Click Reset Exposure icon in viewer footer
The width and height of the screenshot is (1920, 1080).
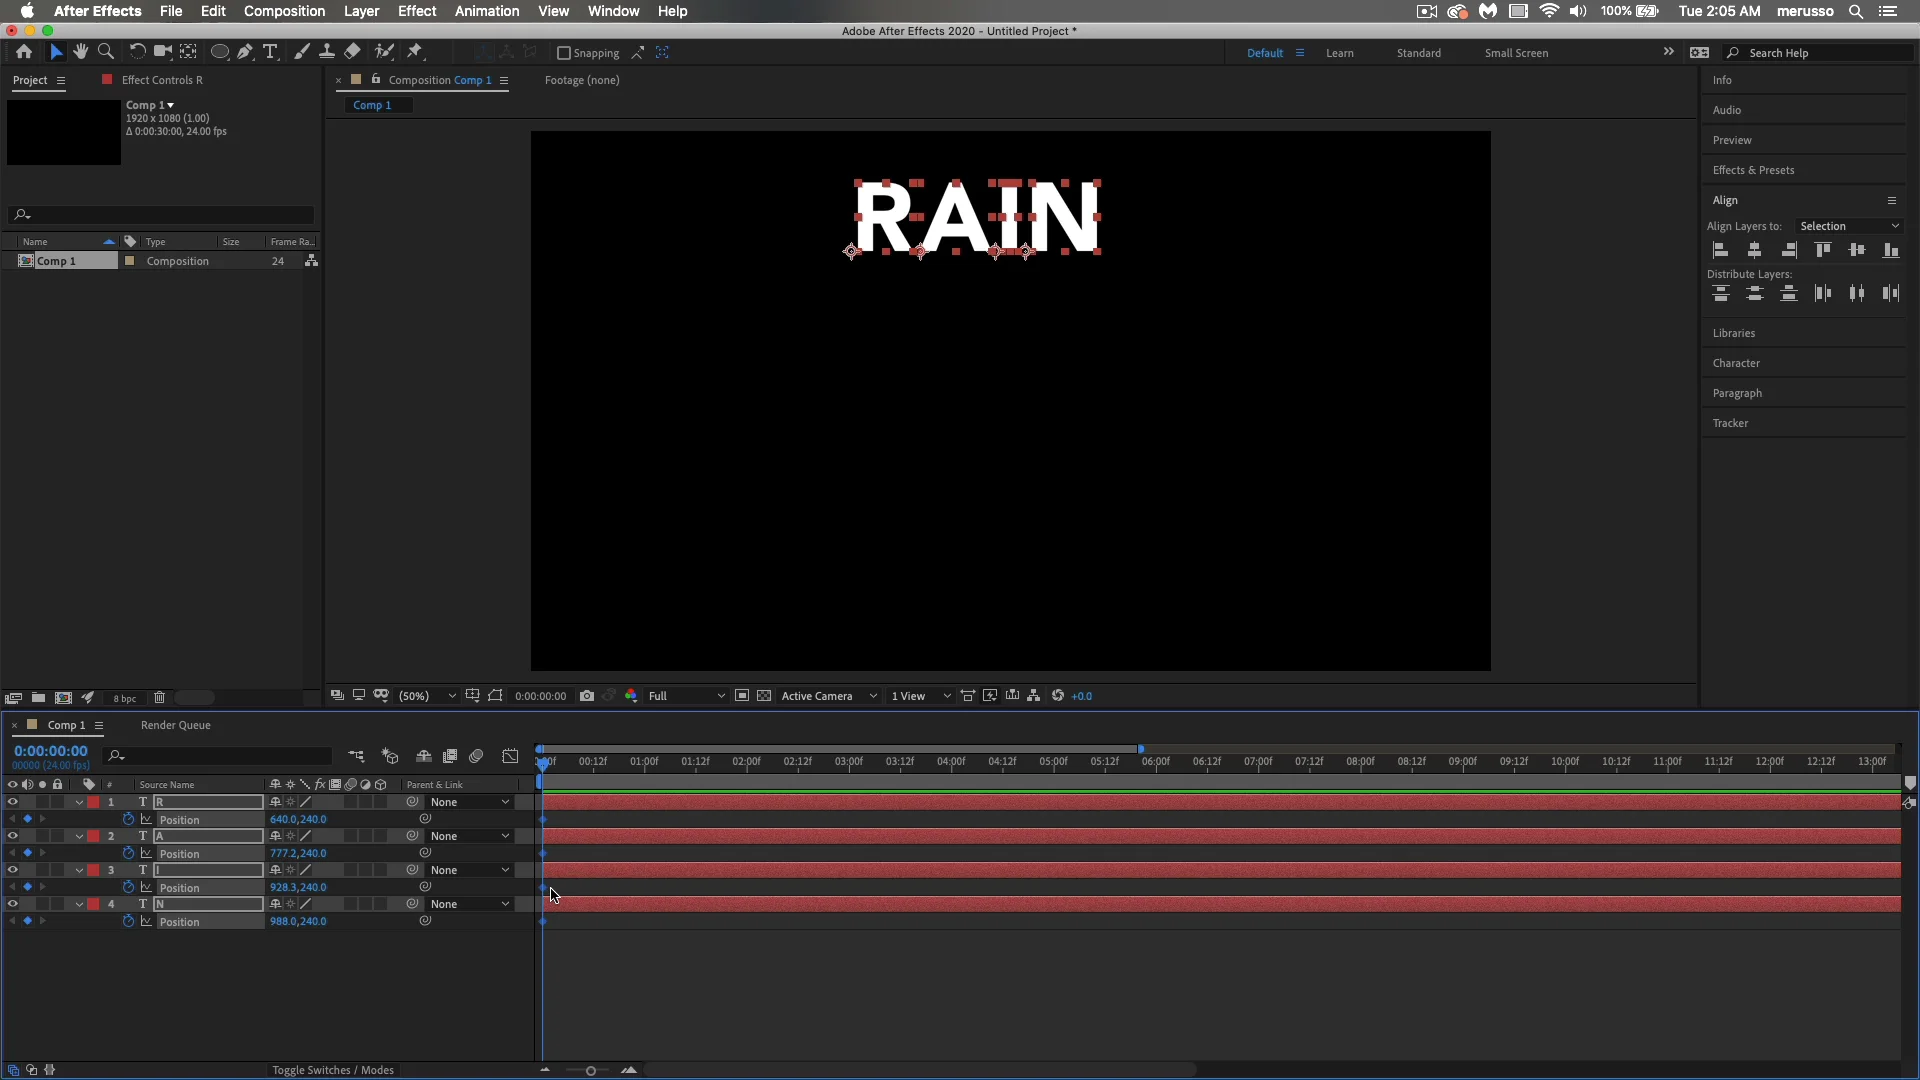(1058, 696)
